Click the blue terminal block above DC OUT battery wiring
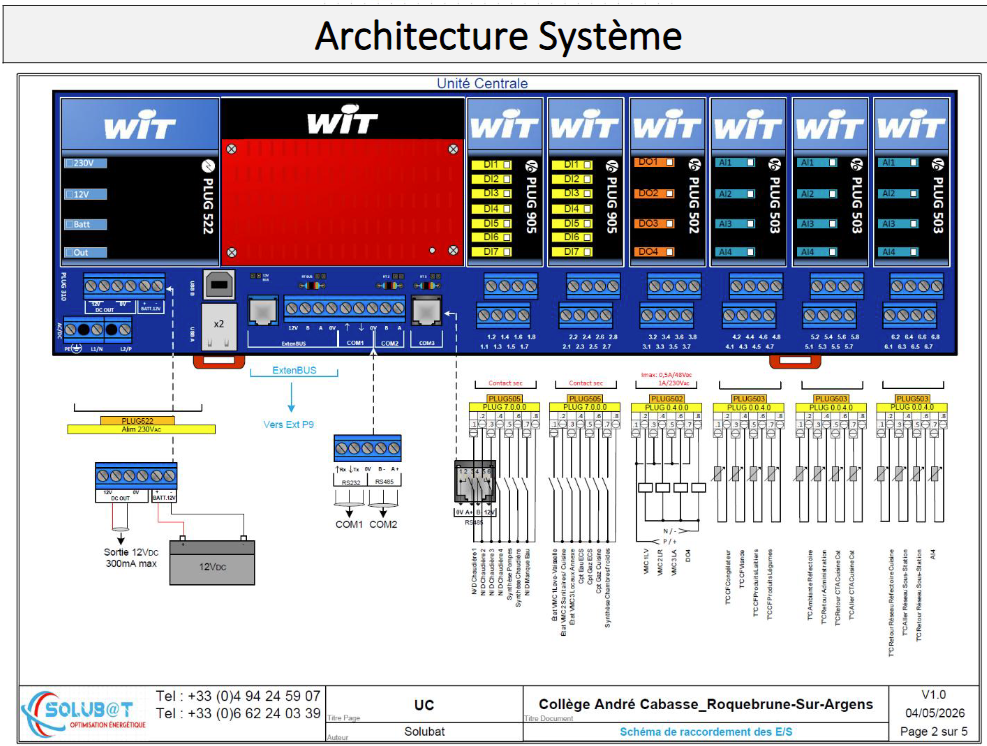Viewport: 987px width, 746px height. point(136,476)
